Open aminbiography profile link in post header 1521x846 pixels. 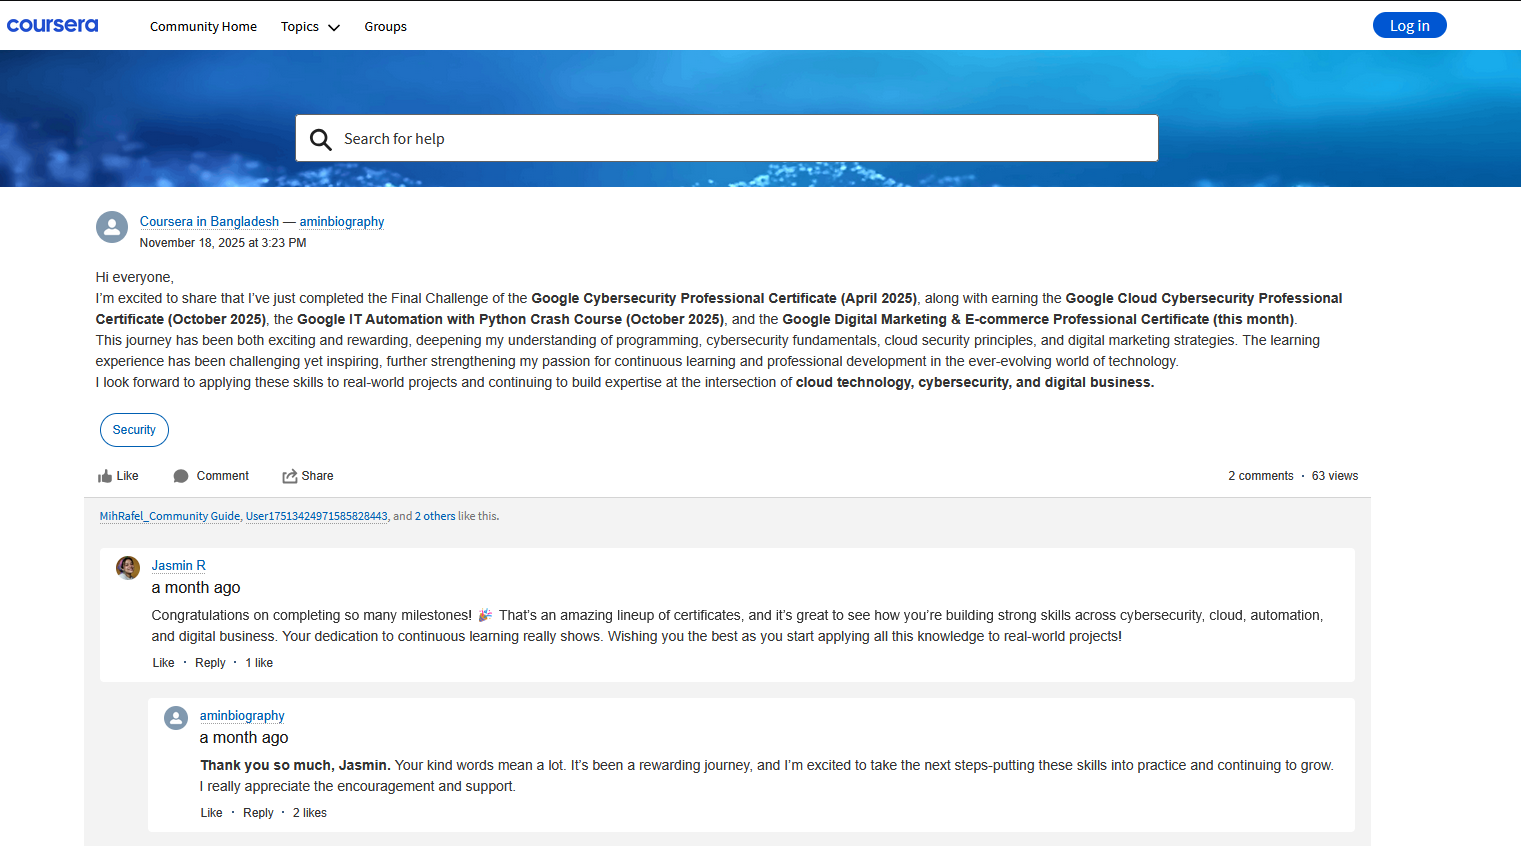pyautogui.click(x=342, y=222)
